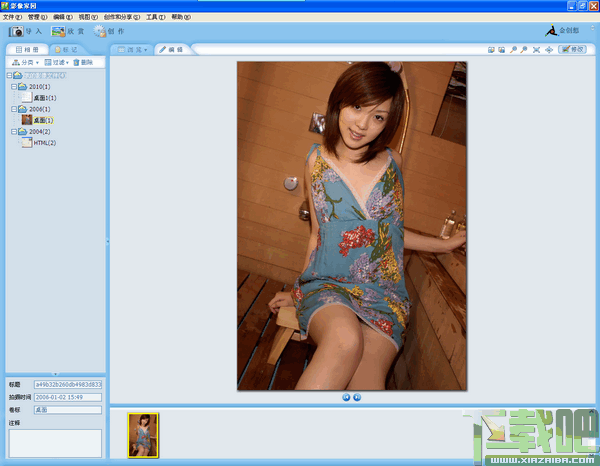Collapse the root album tree node

[9, 75]
